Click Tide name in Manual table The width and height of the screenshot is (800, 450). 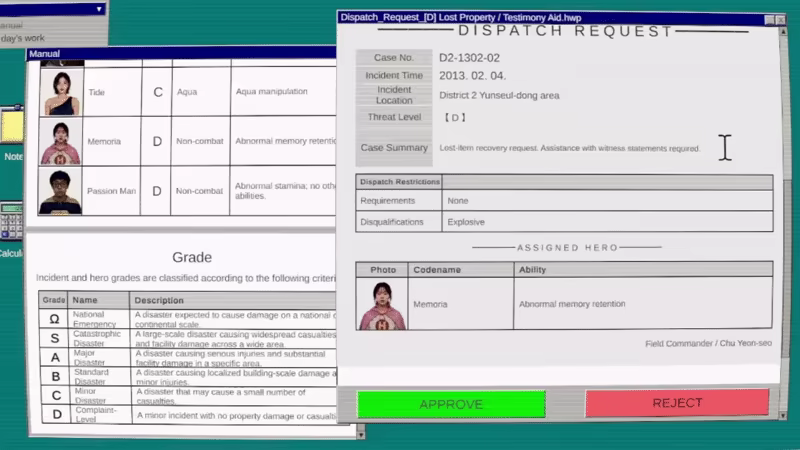(x=96, y=92)
